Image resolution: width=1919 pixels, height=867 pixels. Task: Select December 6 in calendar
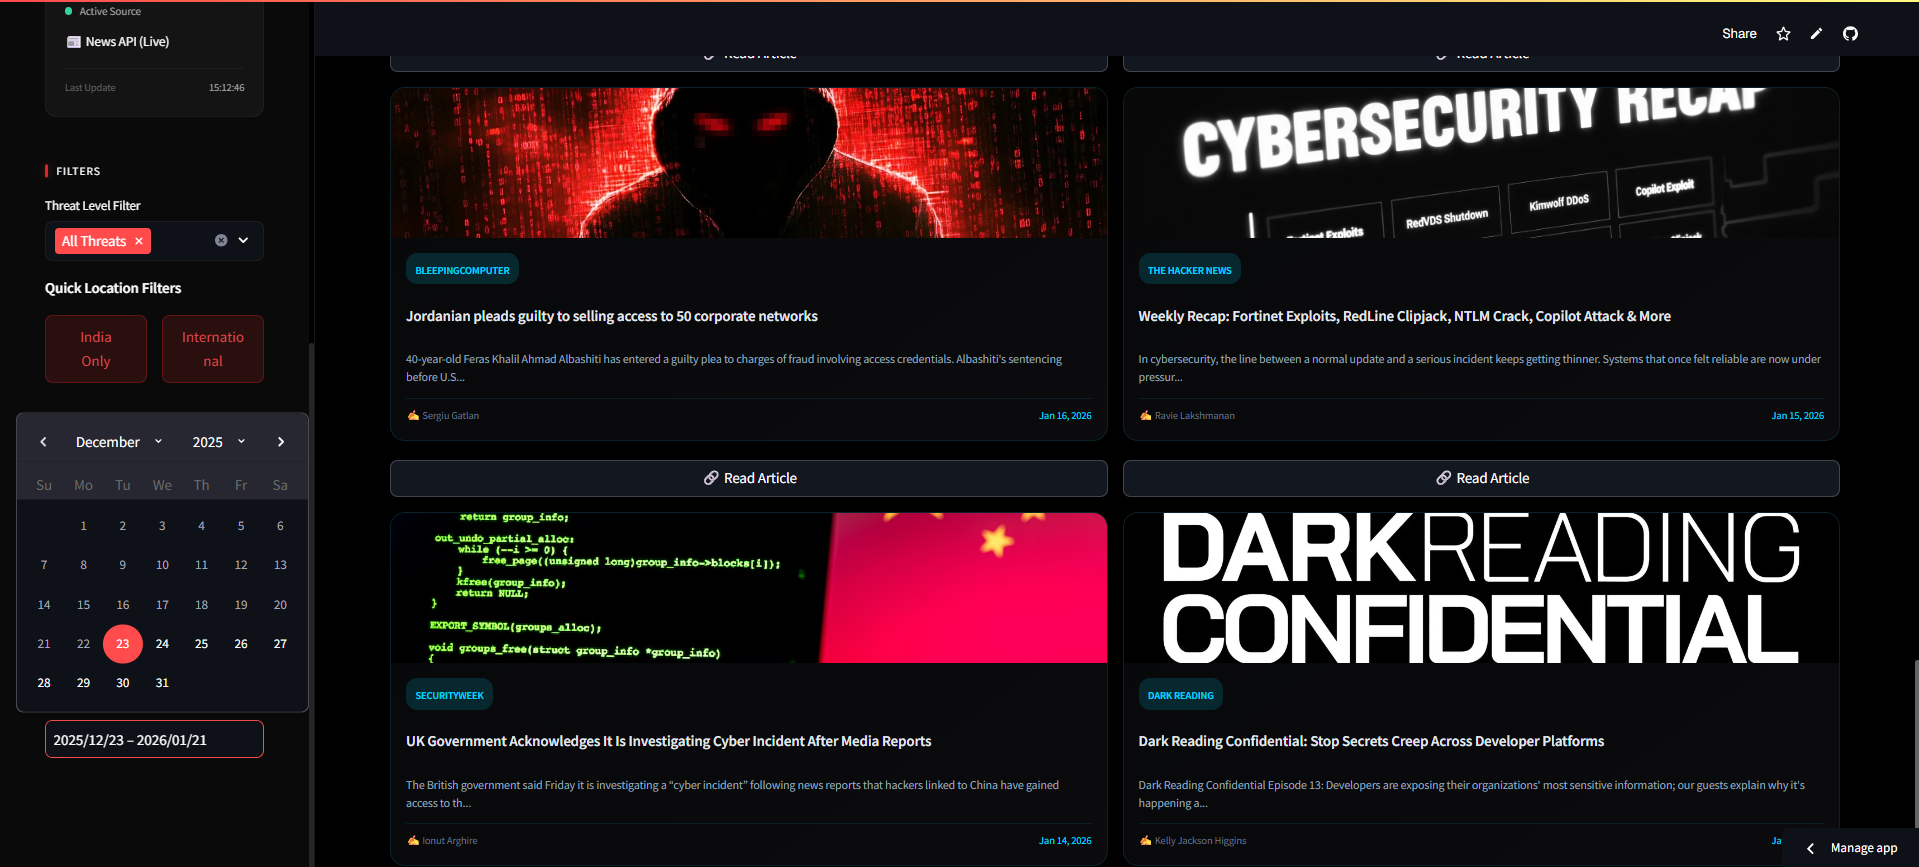click(x=280, y=526)
